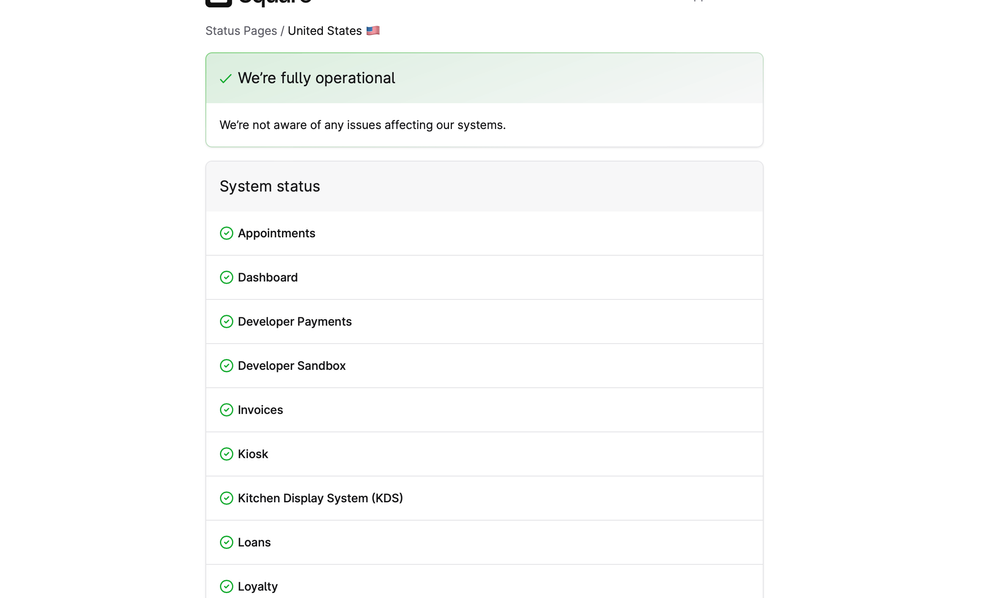Click the Loans status check icon
Screen dimensions: 999x598
coord(227,542)
